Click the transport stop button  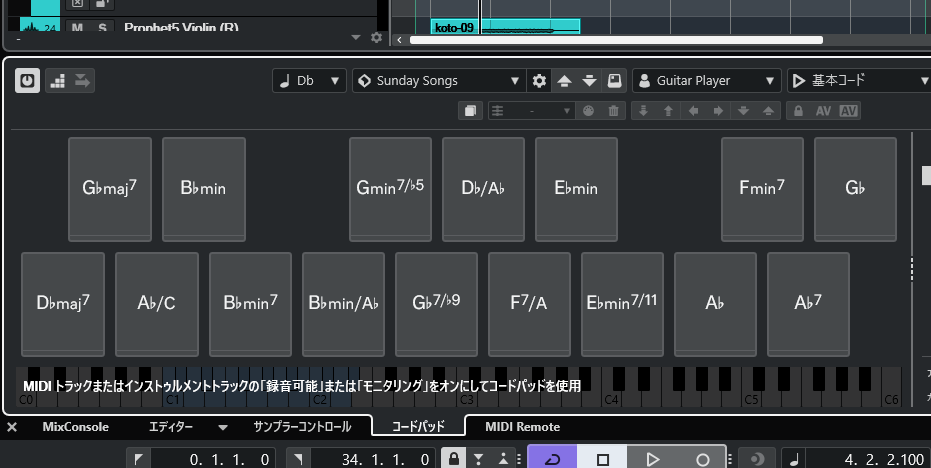pos(603,459)
